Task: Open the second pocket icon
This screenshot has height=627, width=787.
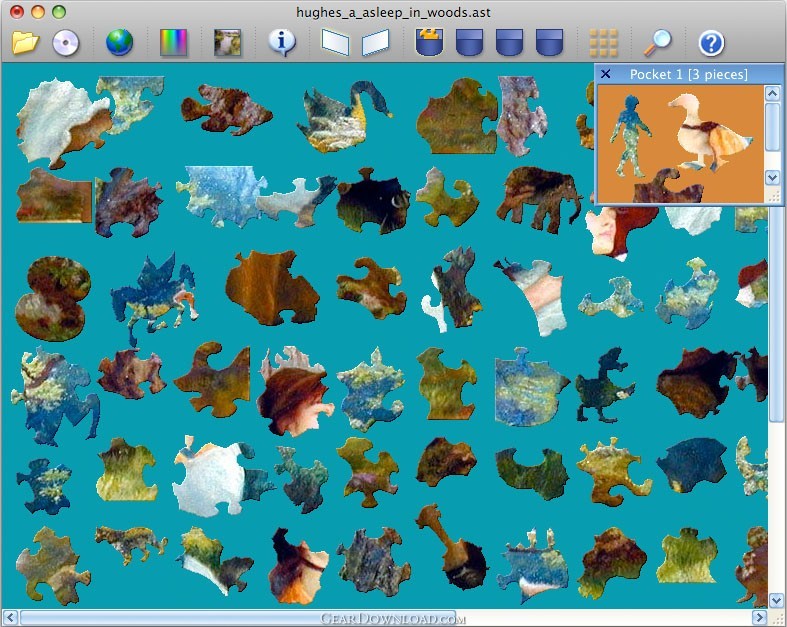Action: [x=469, y=42]
